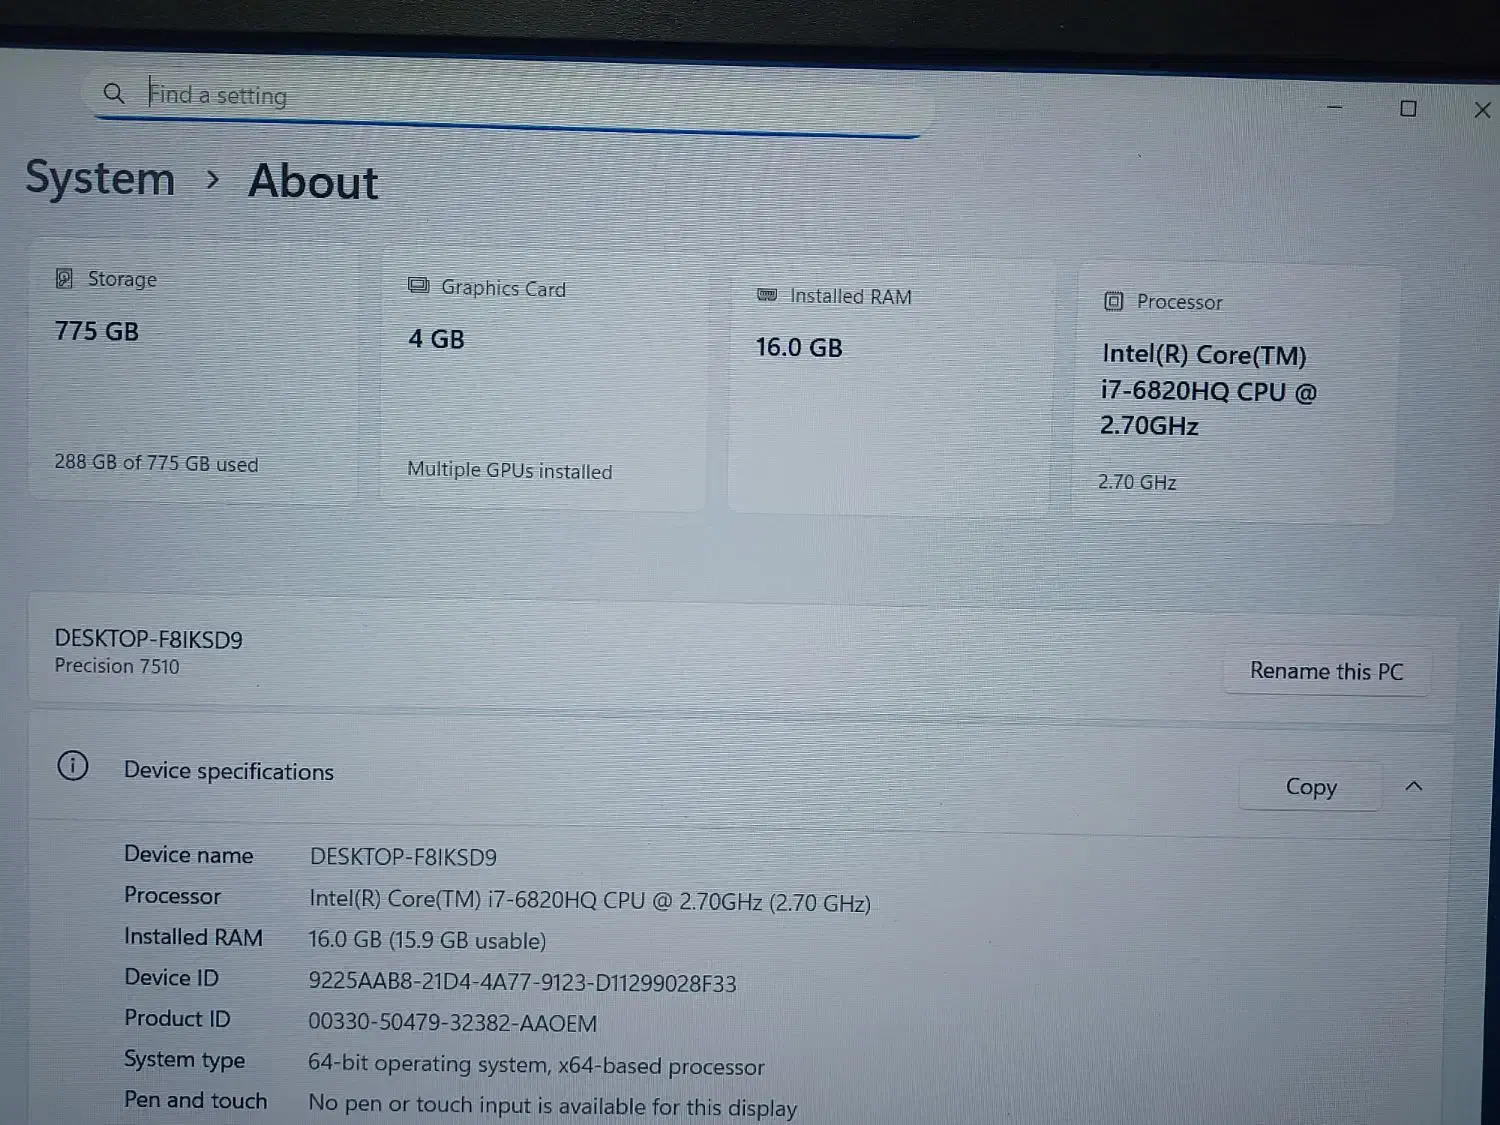Open the Storage 775 GB card
This screenshot has height=1125, width=1500.
click(193, 370)
